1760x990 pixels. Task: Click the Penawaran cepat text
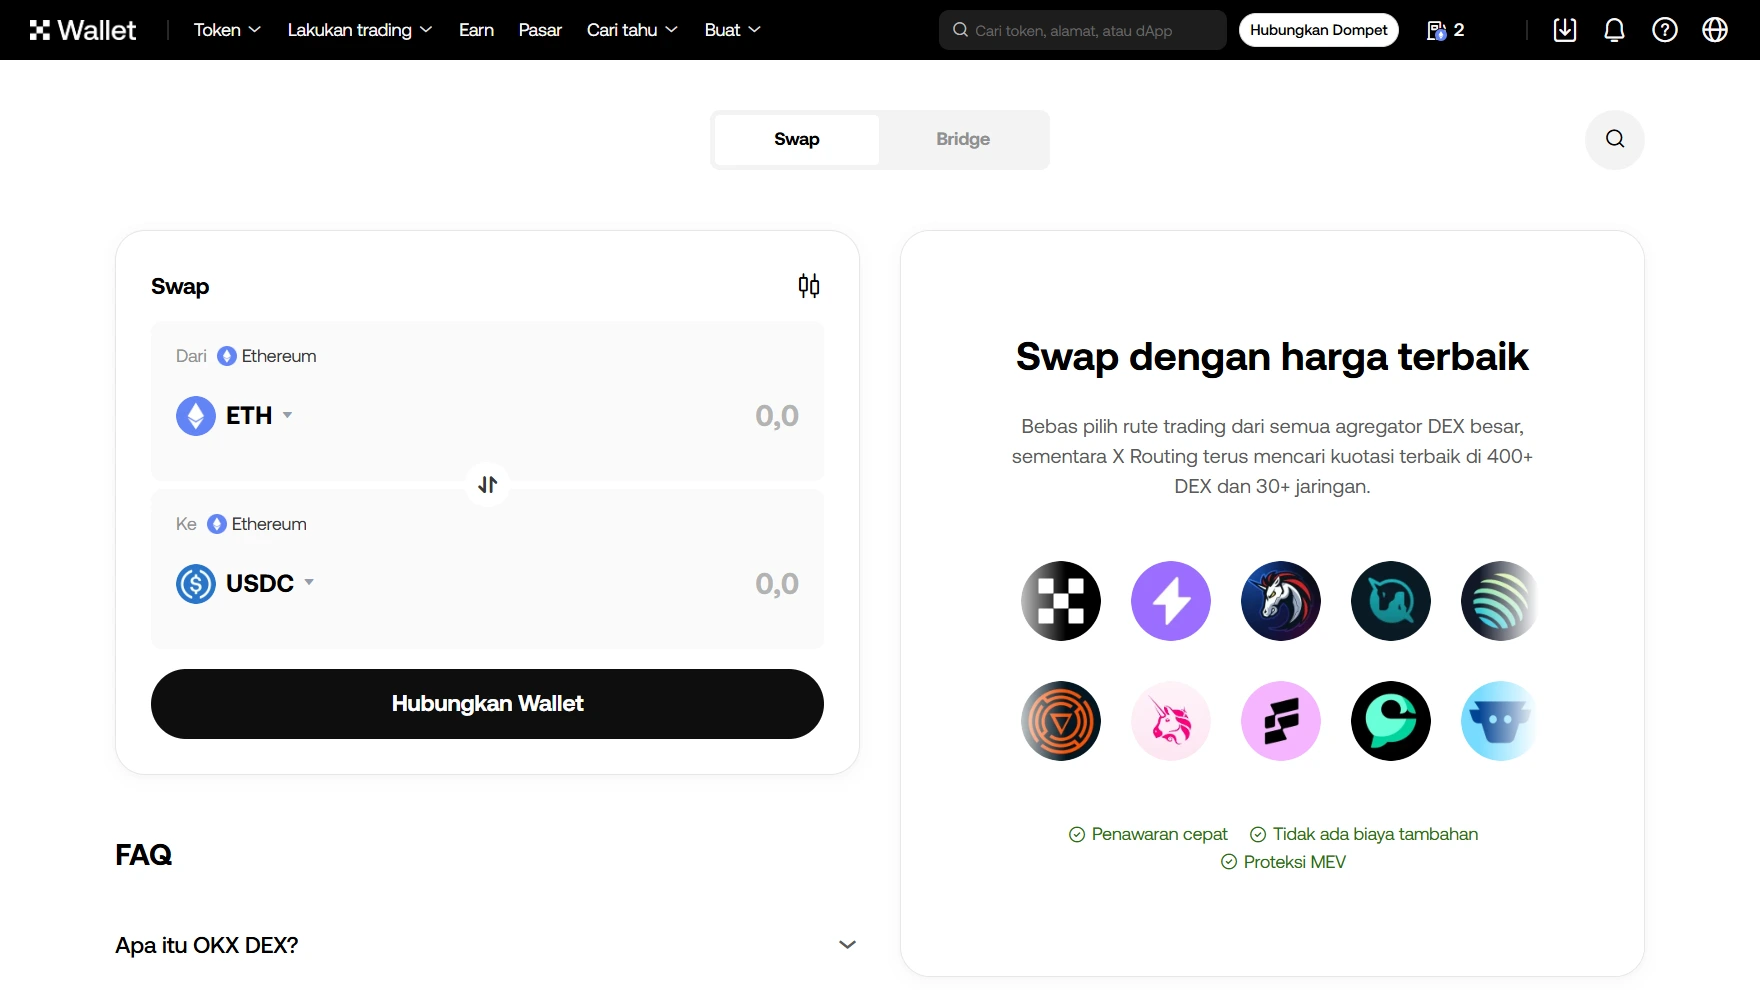[1159, 834]
